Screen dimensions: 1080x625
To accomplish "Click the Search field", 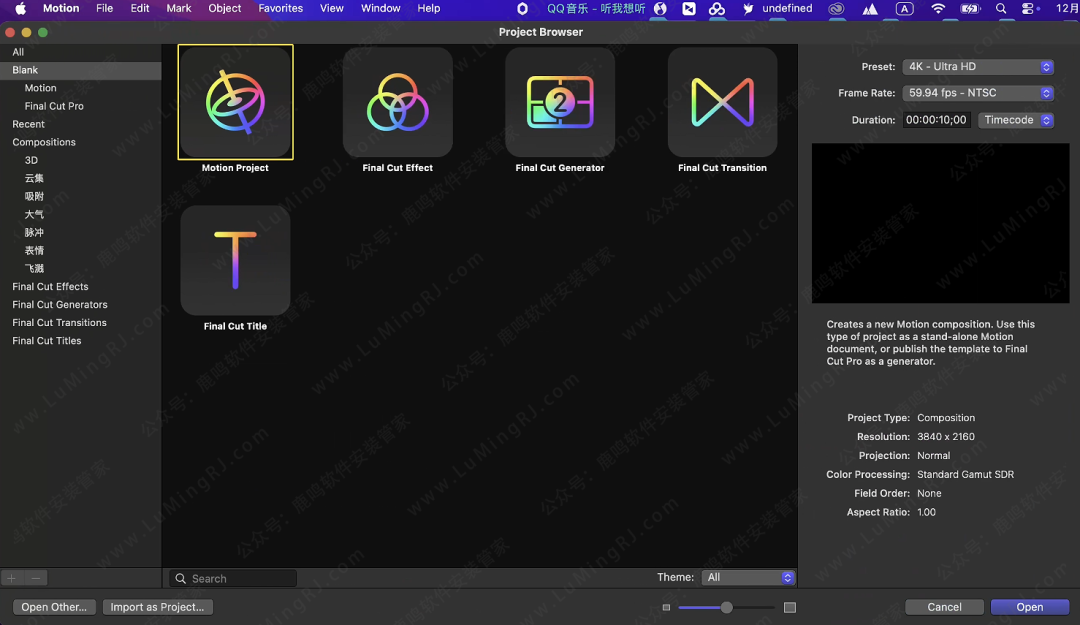I will point(240,578).
